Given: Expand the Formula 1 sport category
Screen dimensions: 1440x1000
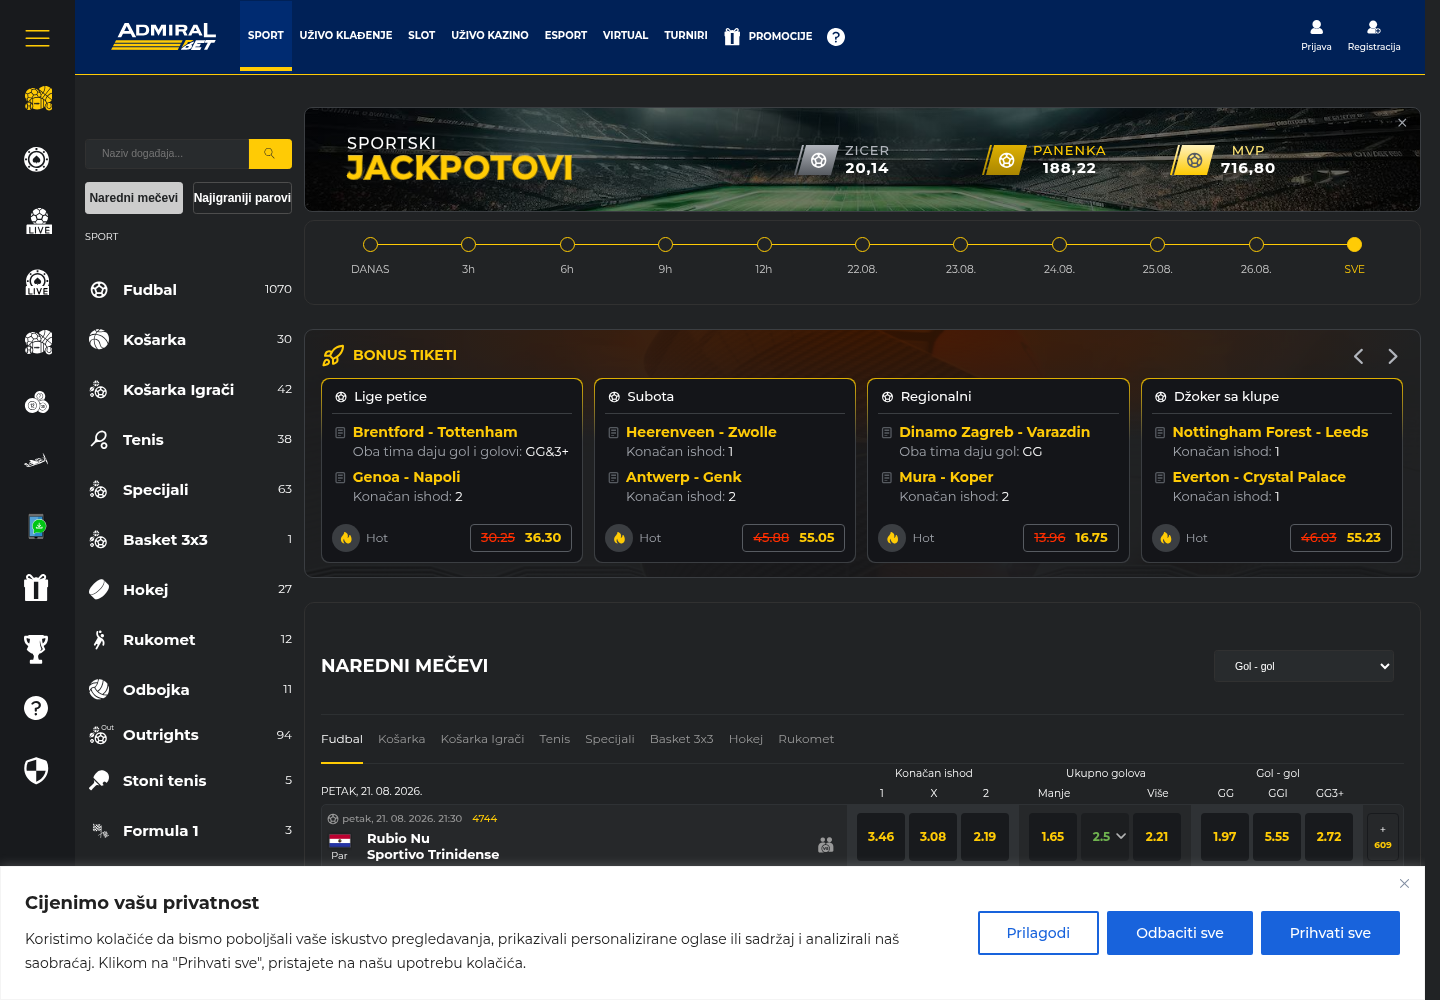Looking at the screenshot, I should click(x=189, y=831).
